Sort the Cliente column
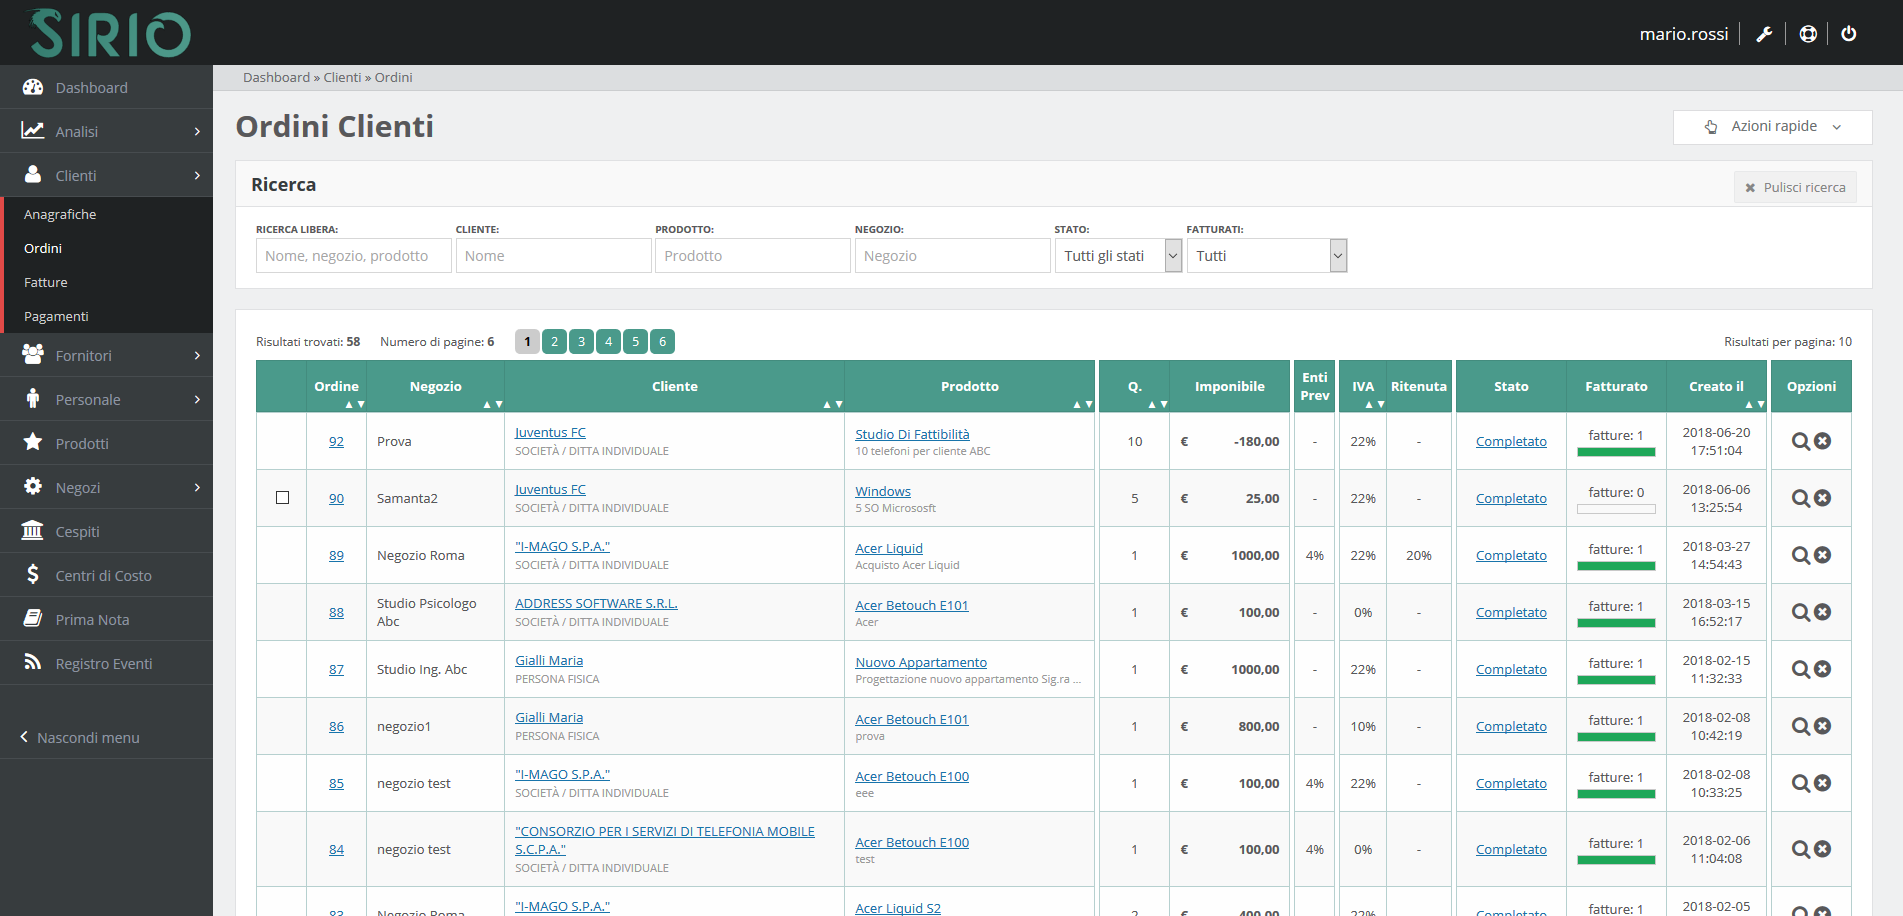Image resolution: width=1903 pixels, height=916 pixels. (x=833, y=404)
